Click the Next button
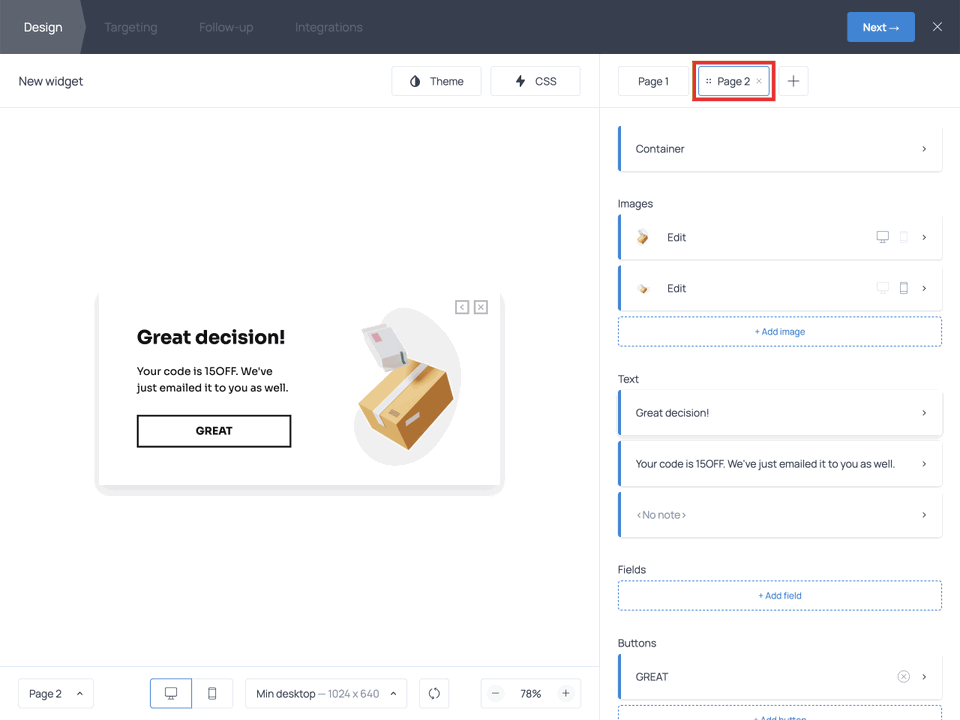 [x=881, y=27]
